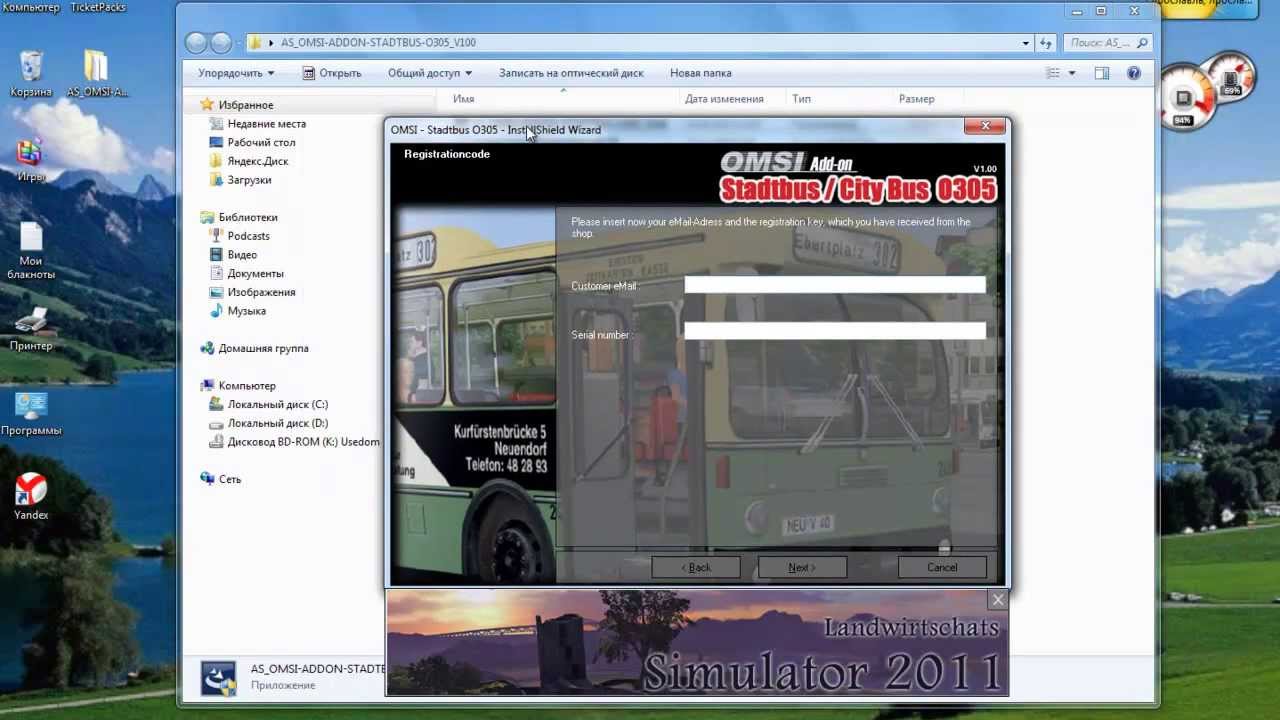Click the Explorer back navigation arrow
1280x720 pixels.
point(196,43)
